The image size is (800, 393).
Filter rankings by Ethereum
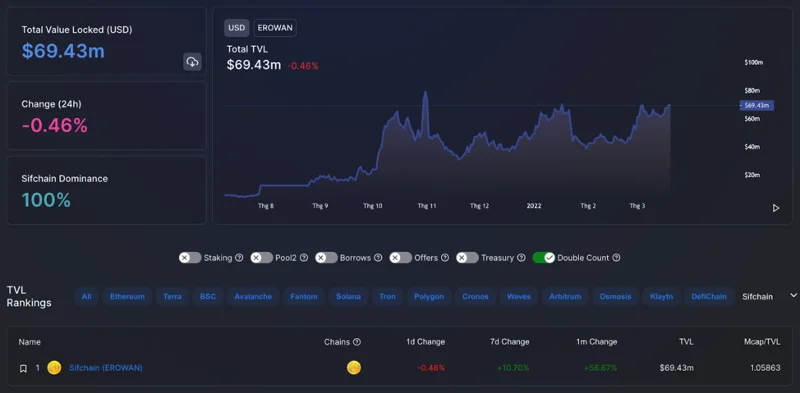(x=128, y=297)
